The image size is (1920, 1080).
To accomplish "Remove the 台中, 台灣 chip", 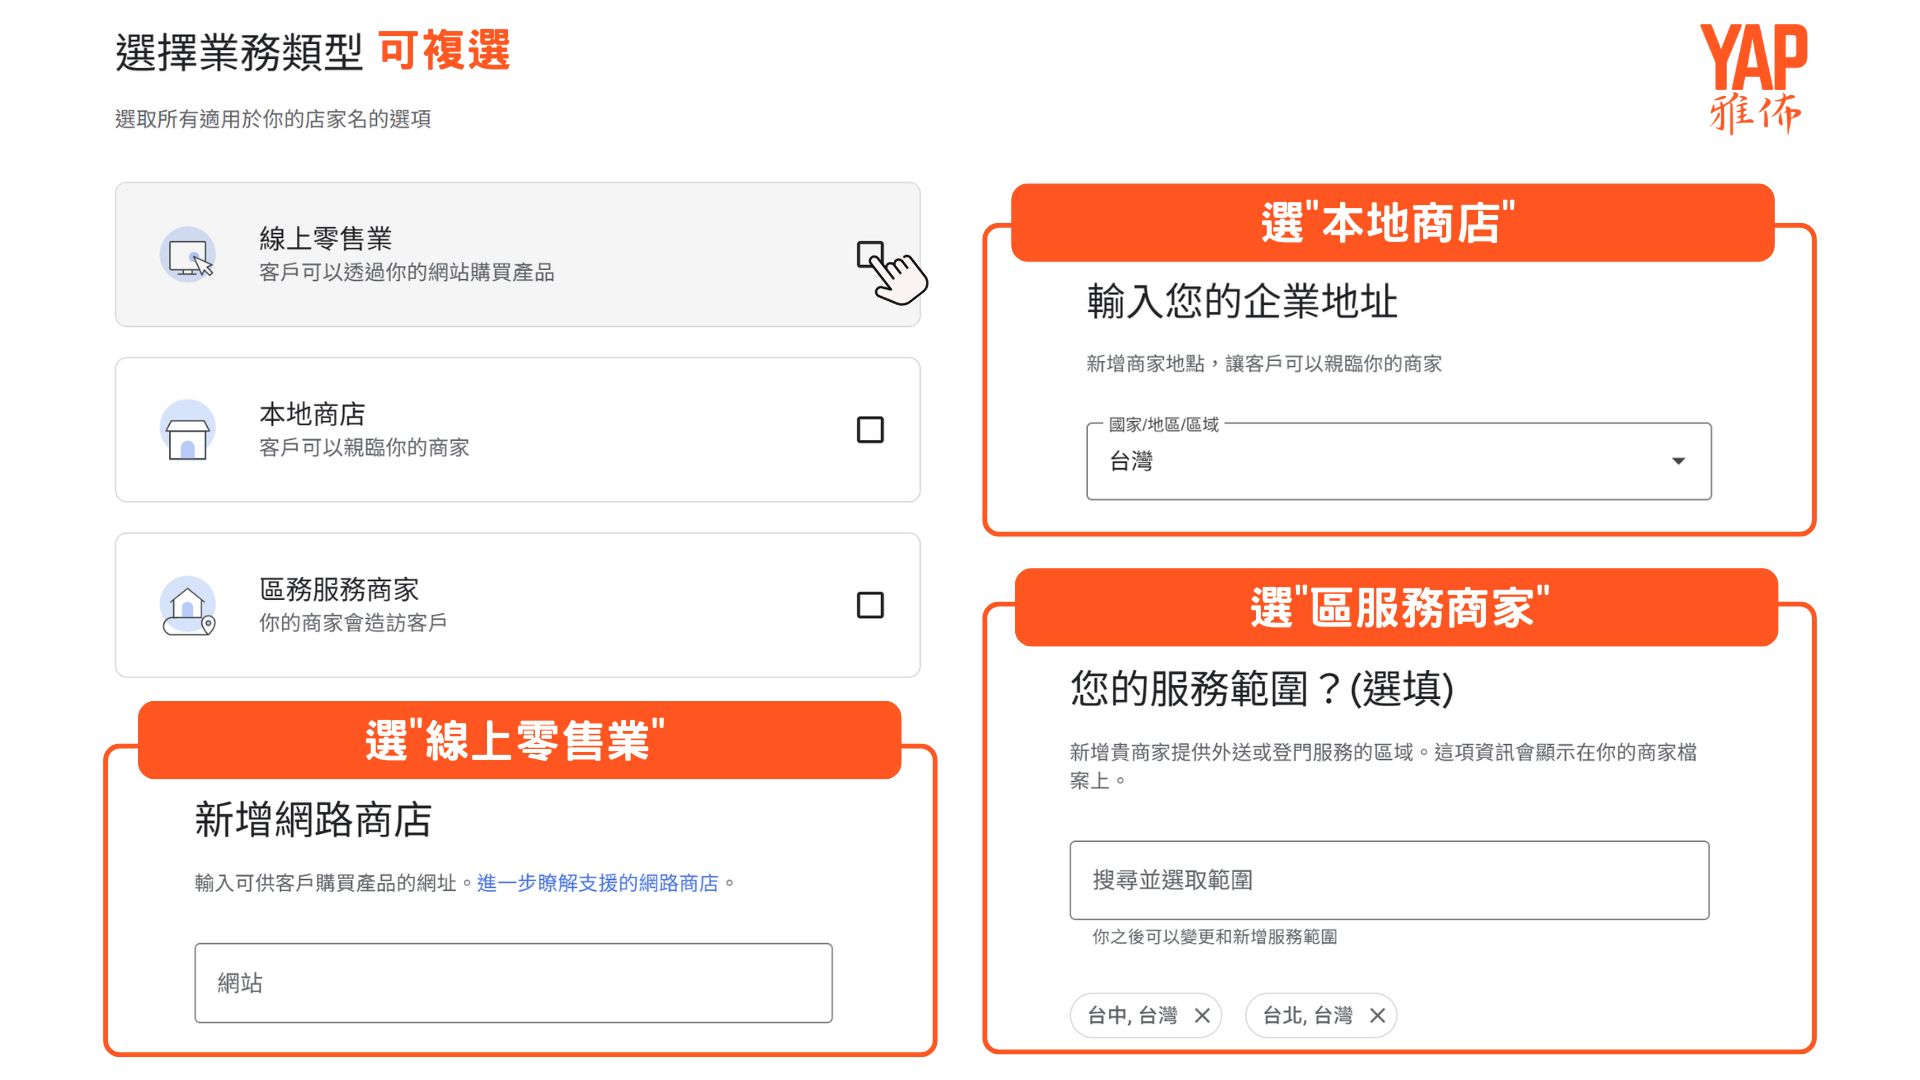I will point(1202,1016).
